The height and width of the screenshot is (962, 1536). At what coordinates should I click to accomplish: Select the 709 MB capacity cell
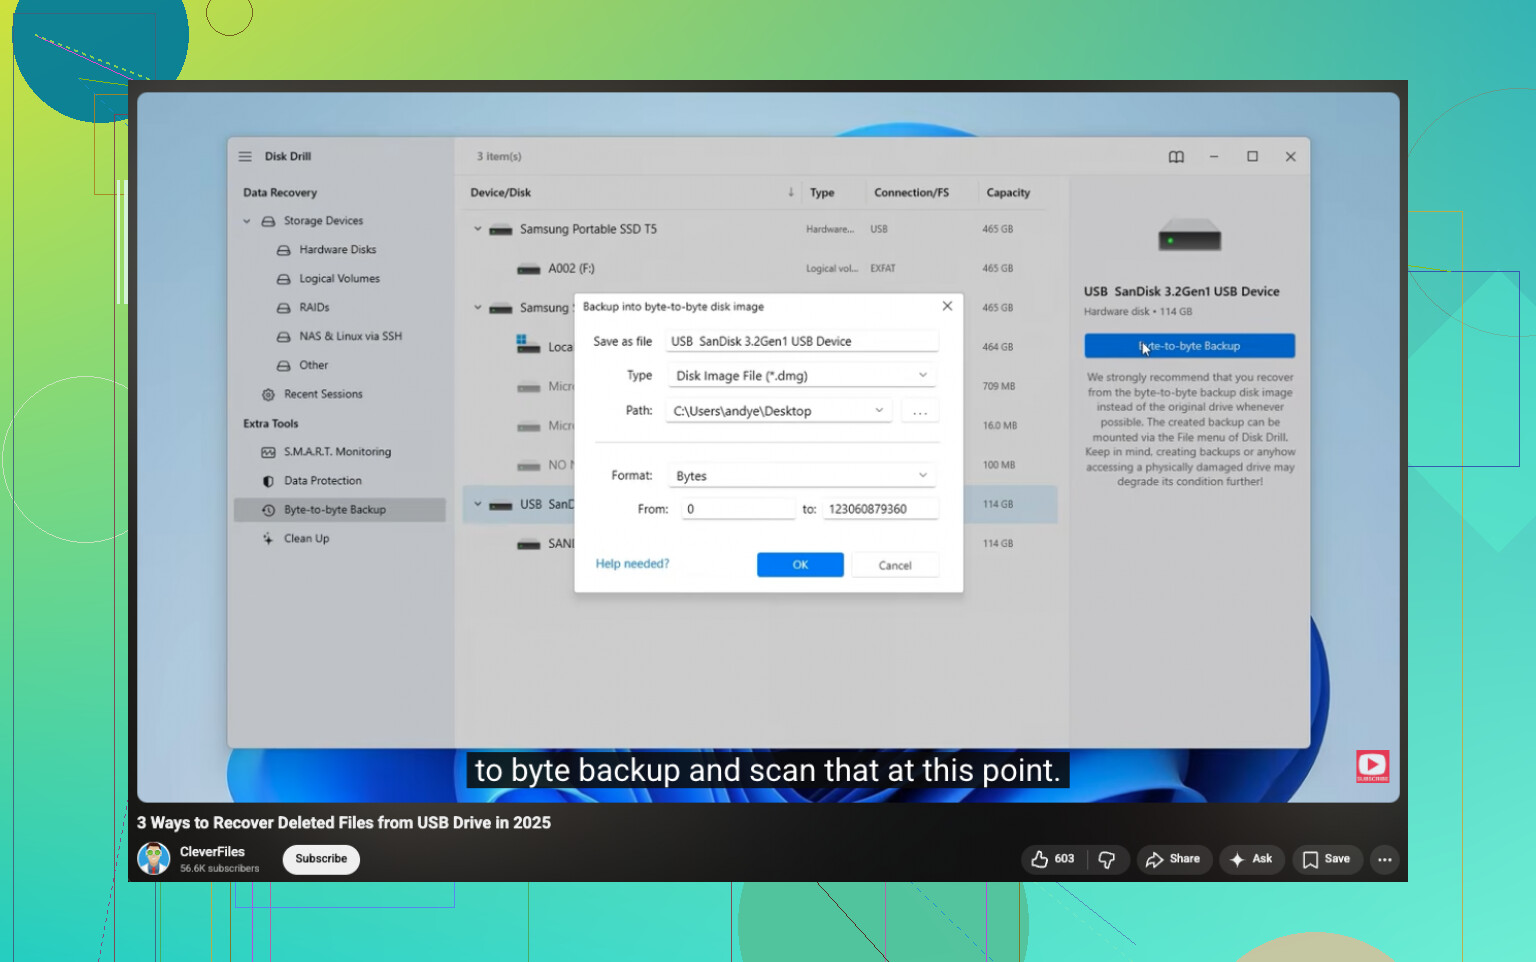click(998, 386)
